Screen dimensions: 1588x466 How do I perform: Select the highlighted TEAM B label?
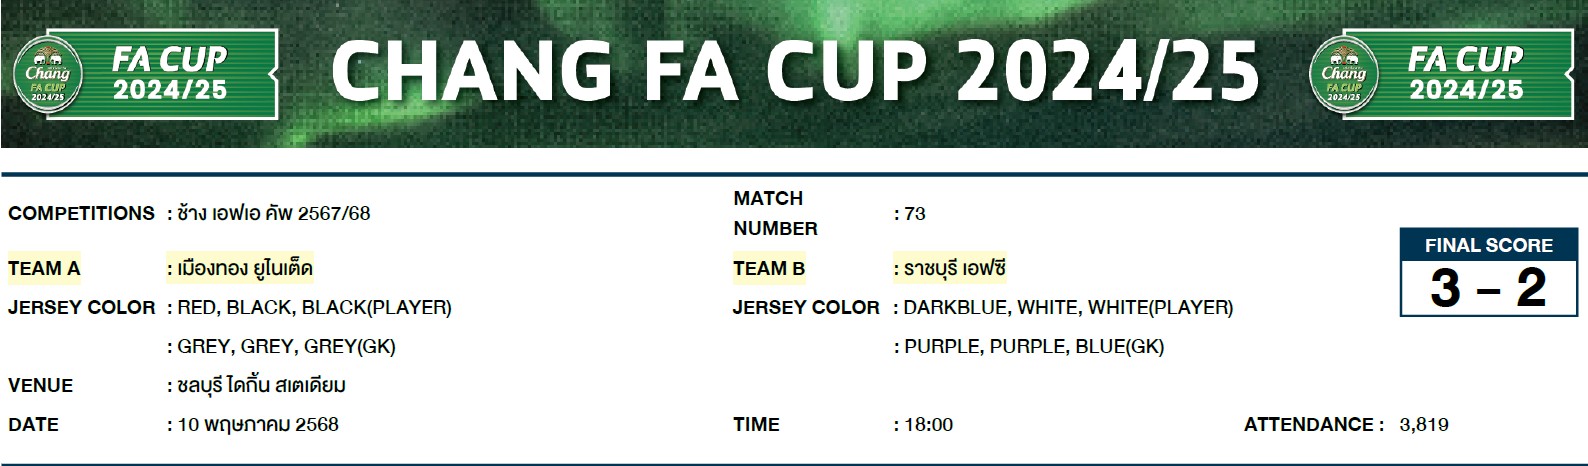click(769, 269)
